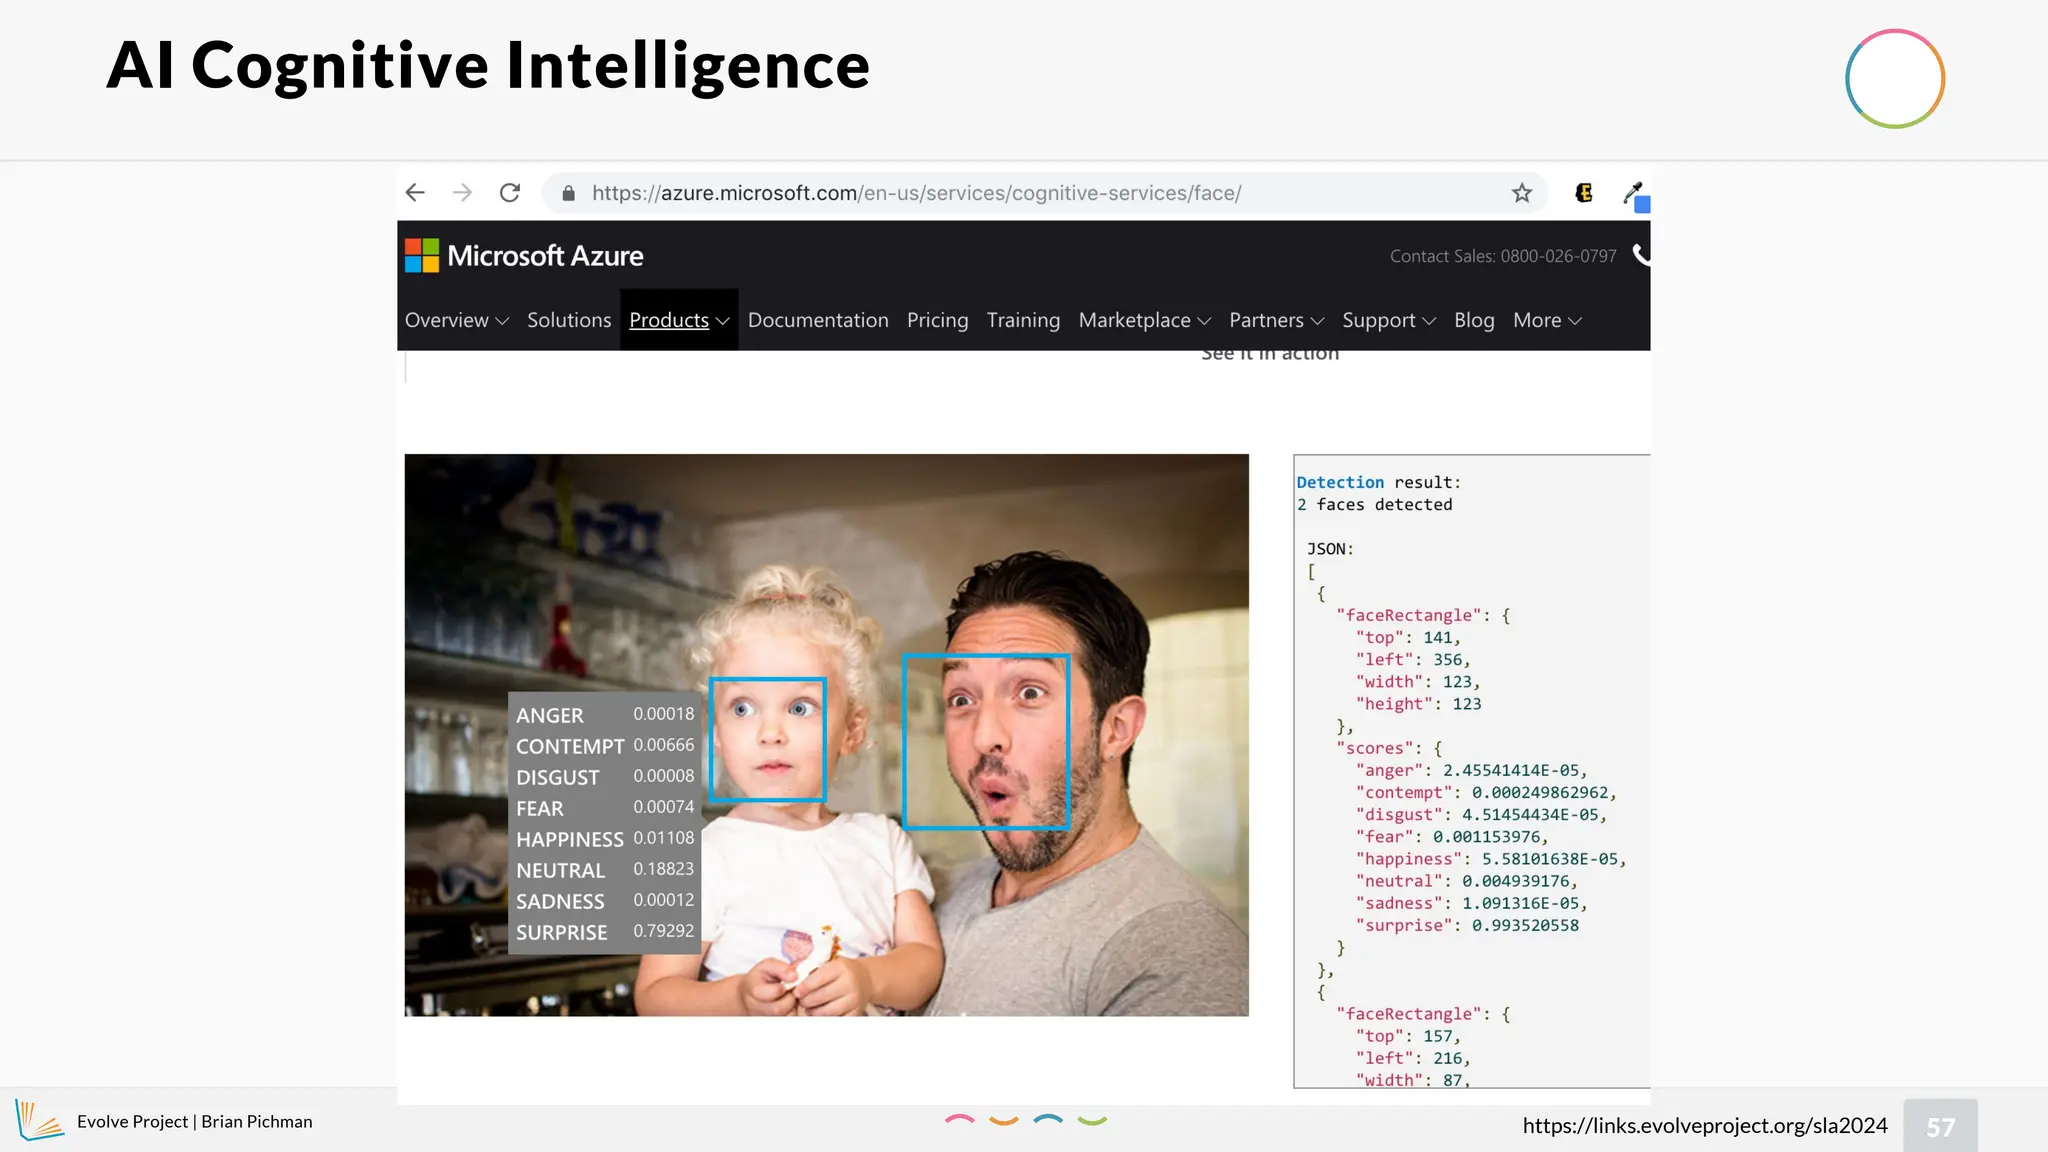Image resolution: width=2048 pixels, height=1152 pixels.
Task: Bookmark the page with the star icon
Action: pos(1522,193)
